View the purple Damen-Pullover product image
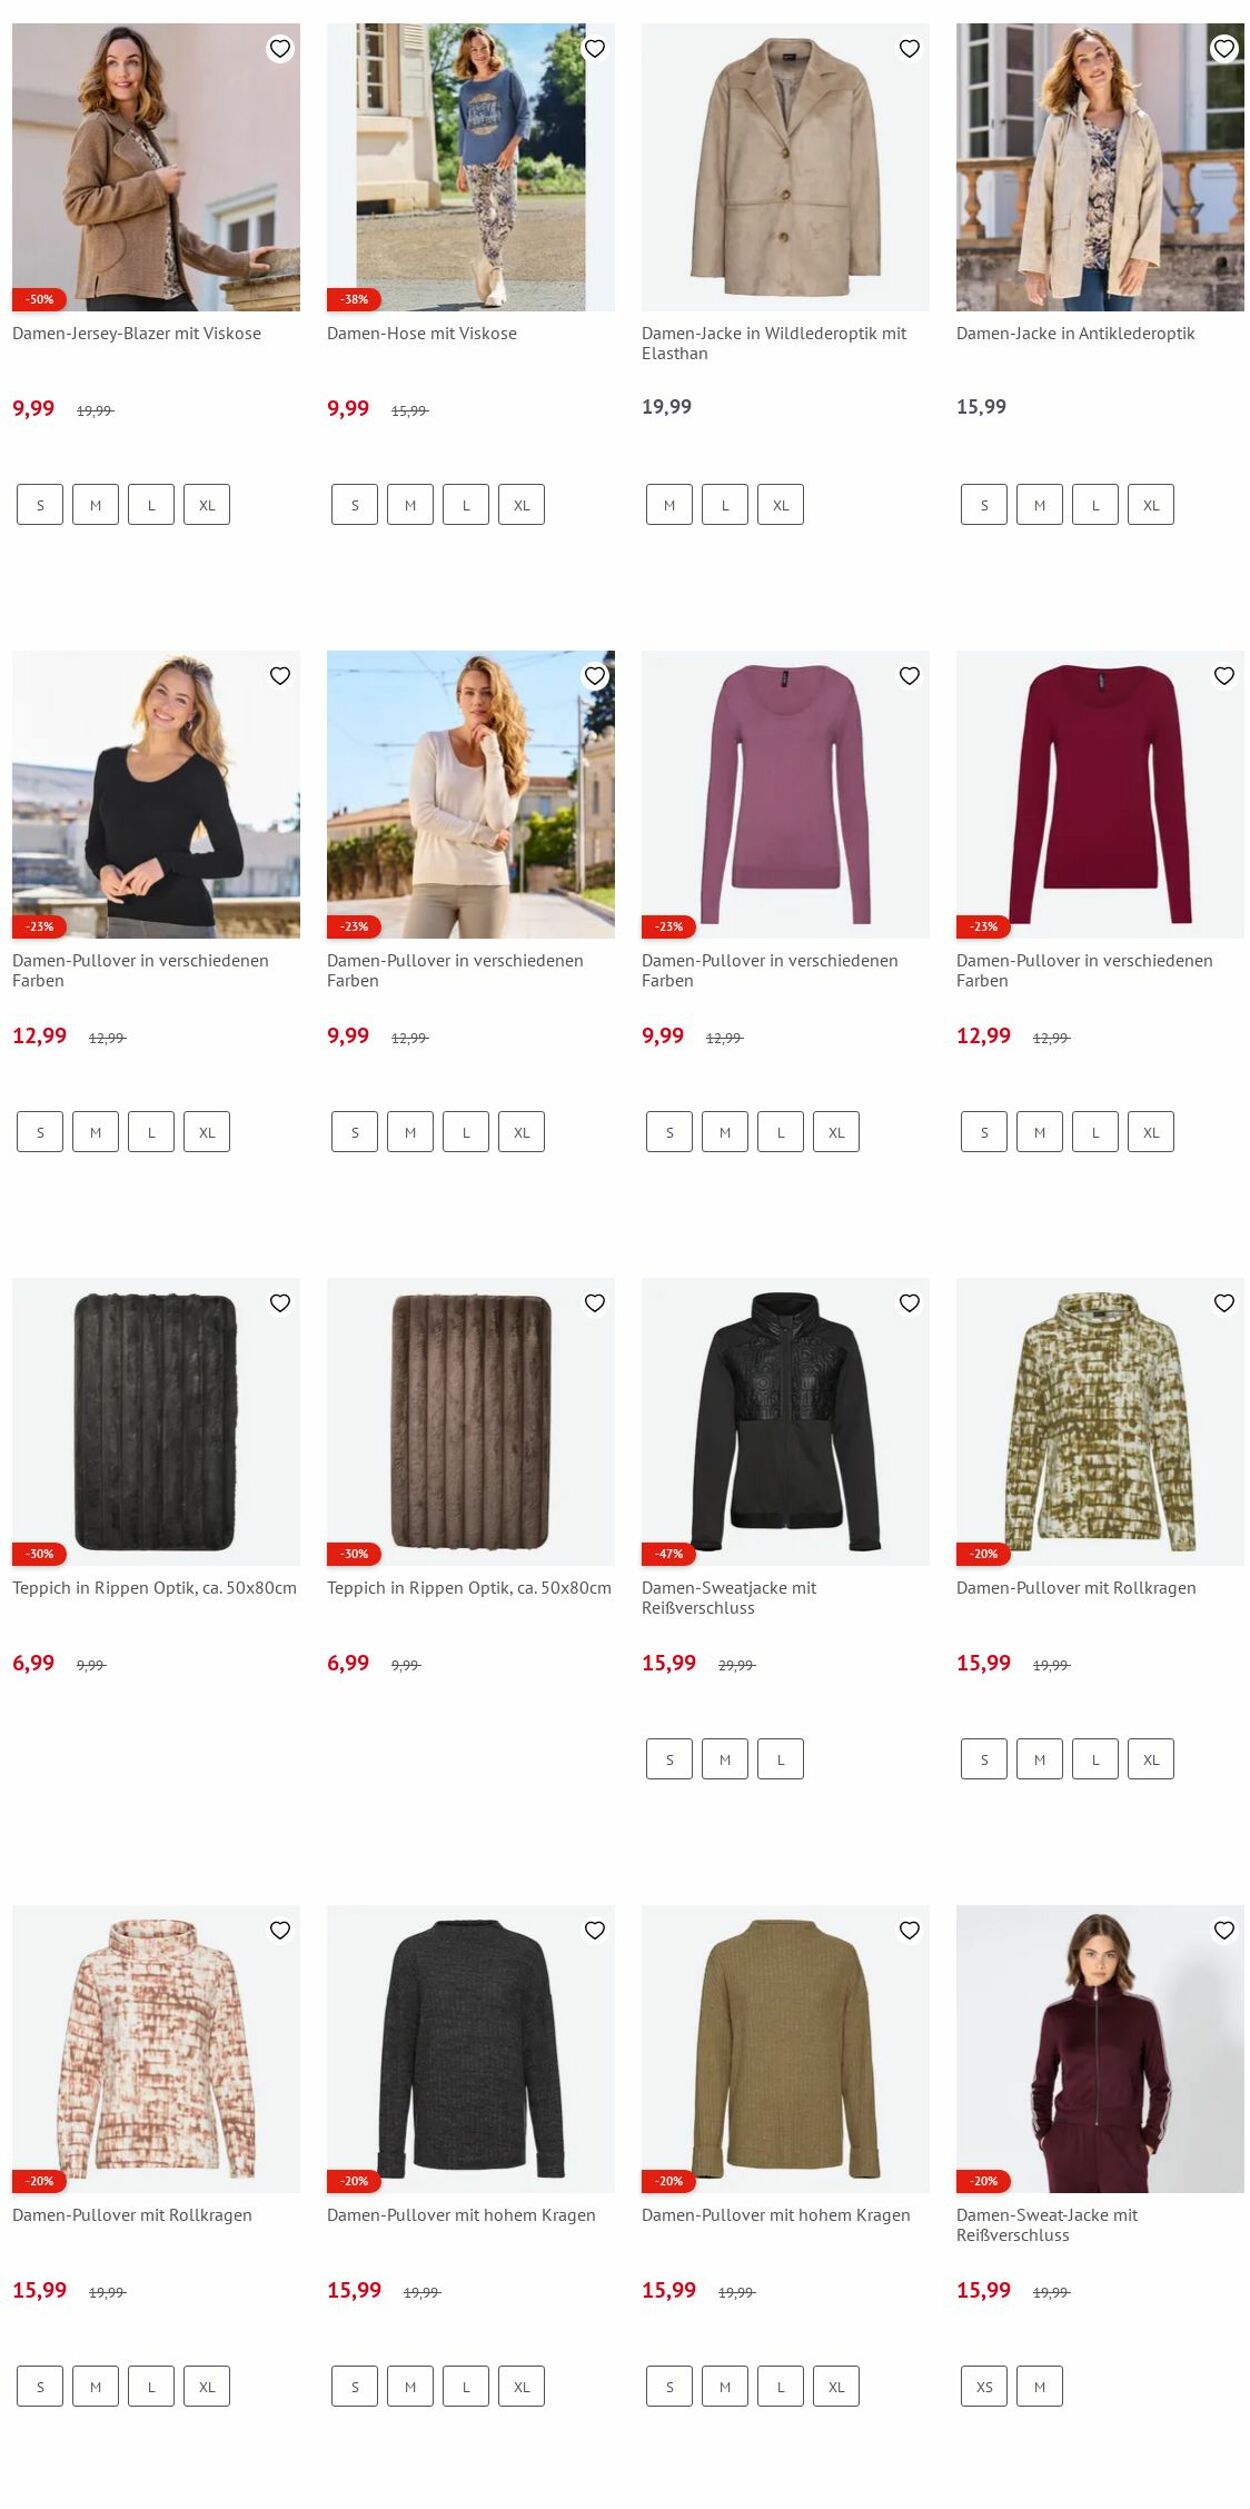The image size is (1250, 2509). pos(785,794)
